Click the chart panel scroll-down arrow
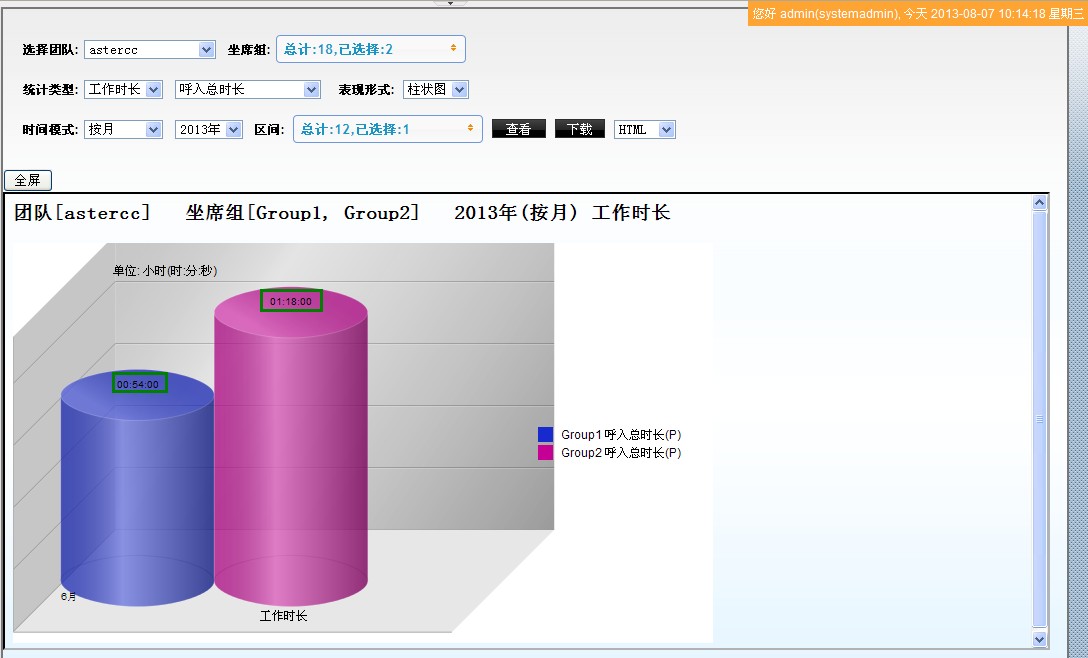This screenshot has height=658, width=1088. click(x=1039, y=639)
